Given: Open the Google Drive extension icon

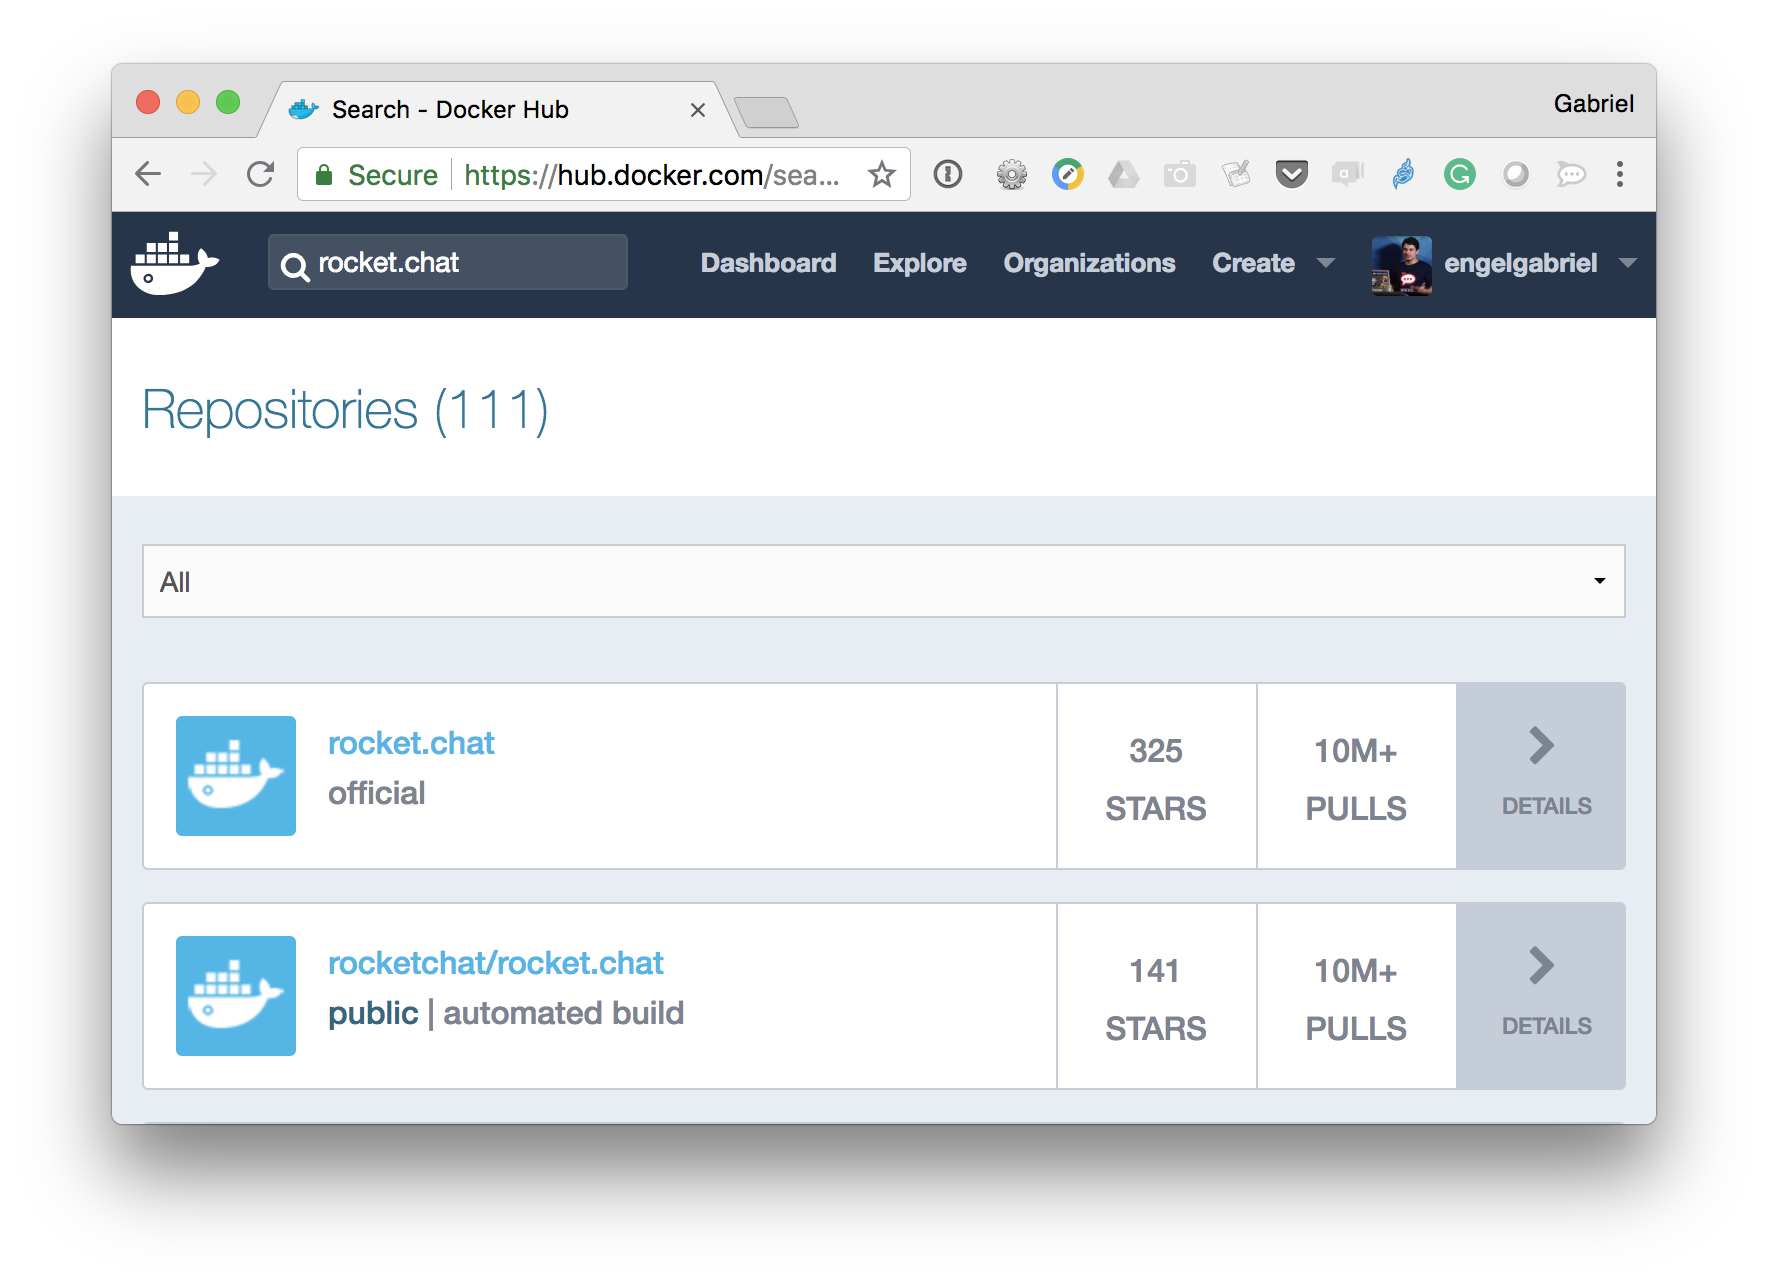Looking at the screenshot, I should [x=1124, y=175].
